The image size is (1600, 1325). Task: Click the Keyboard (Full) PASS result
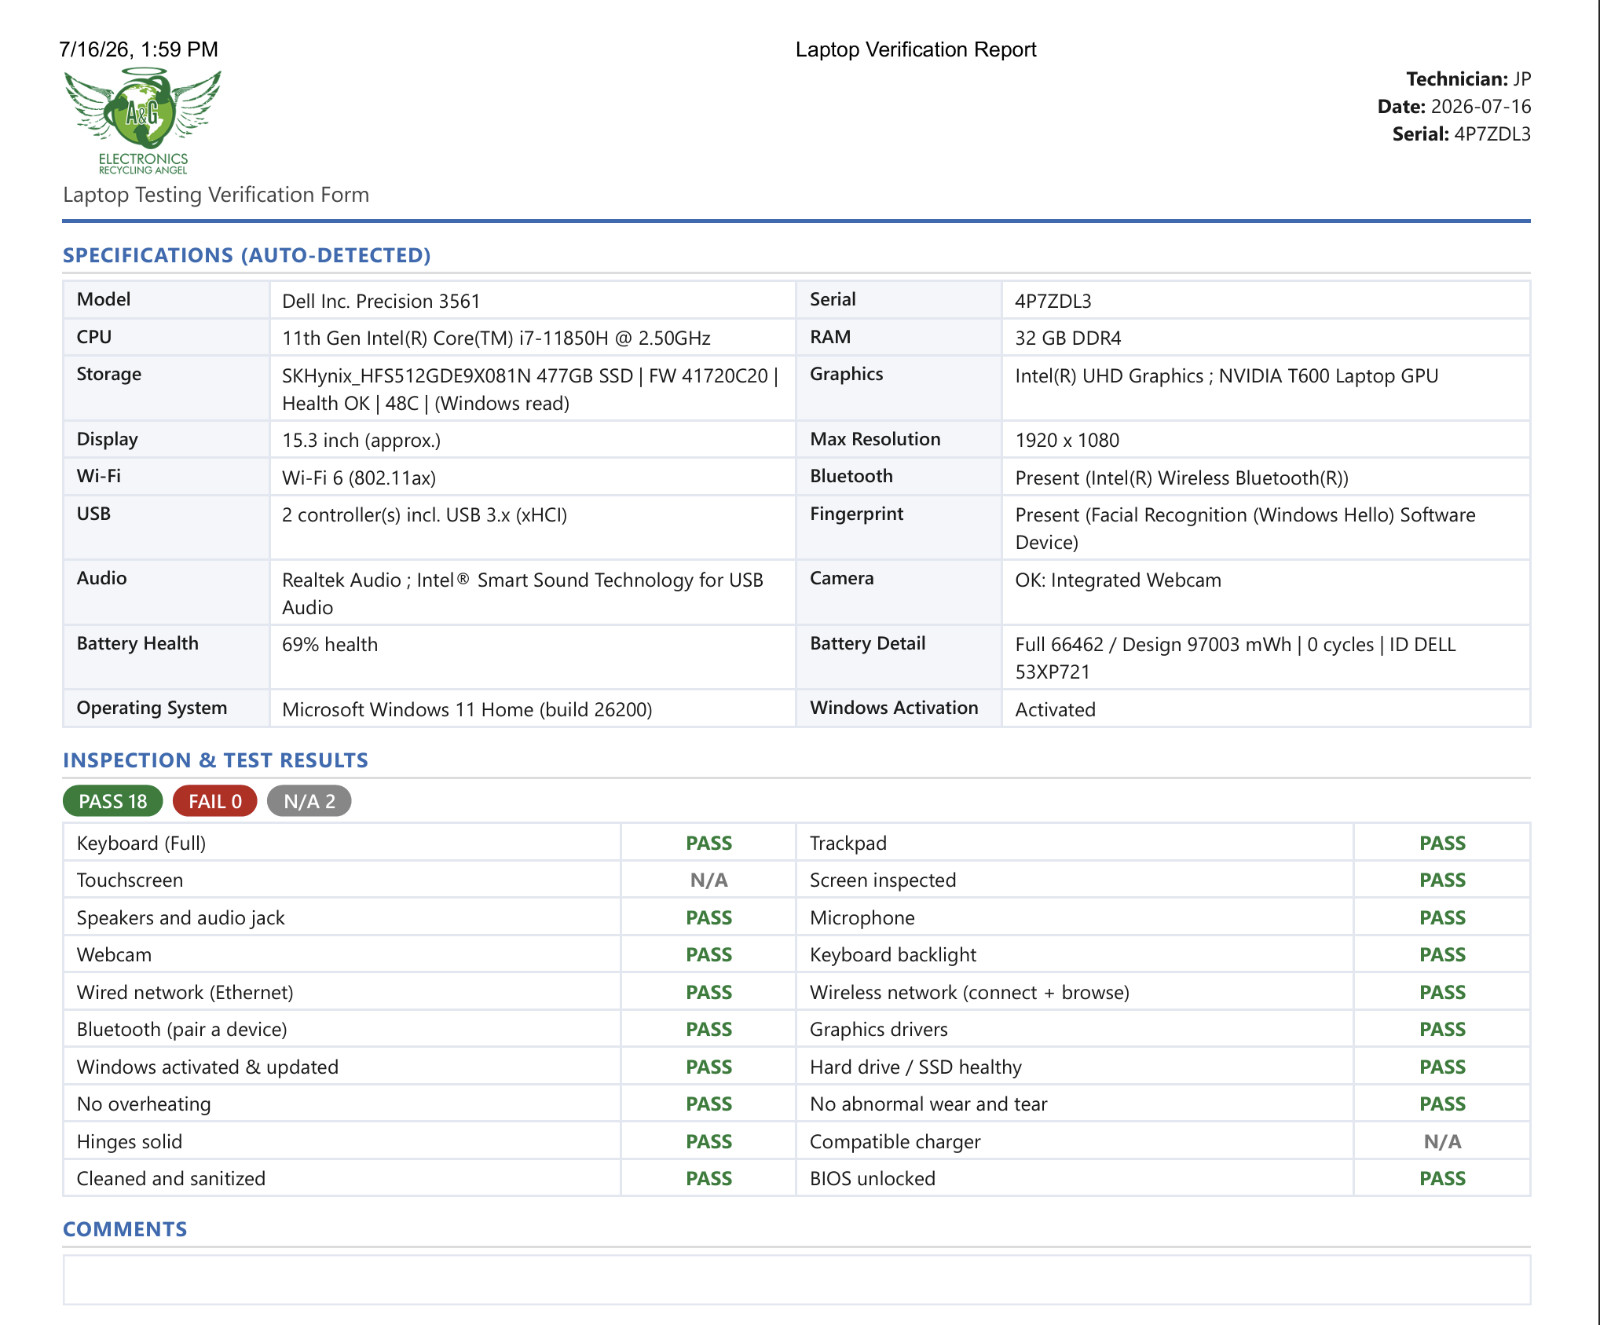tap(709, 843)
